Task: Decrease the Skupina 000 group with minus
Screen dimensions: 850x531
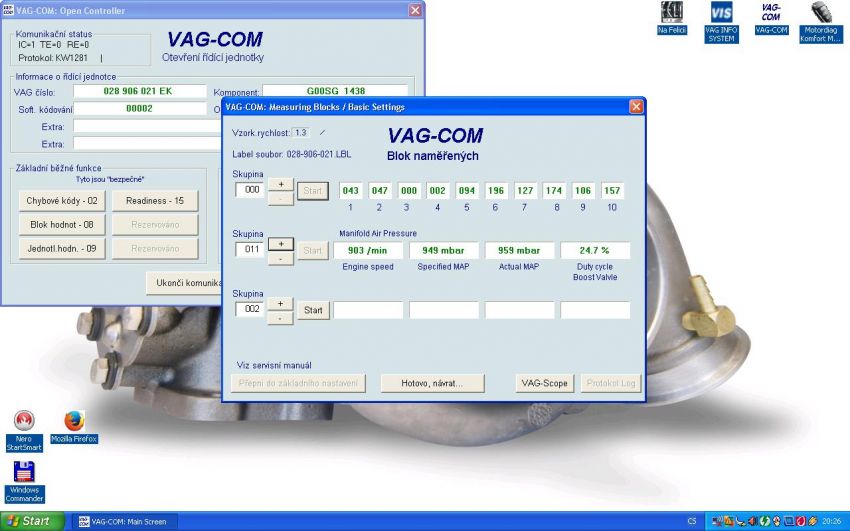Action: point(281,198)
